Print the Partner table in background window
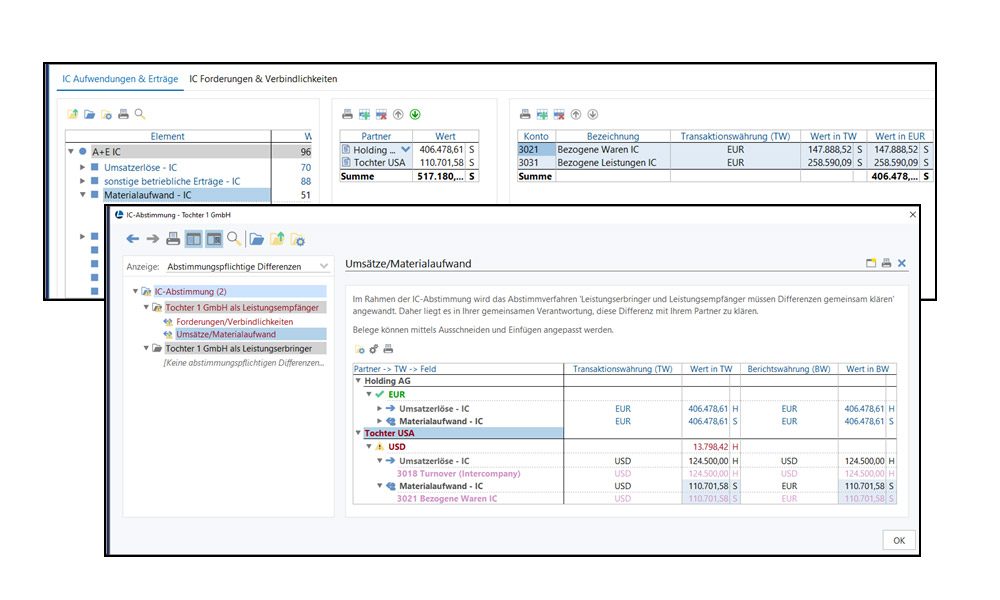 coord(348,115)
